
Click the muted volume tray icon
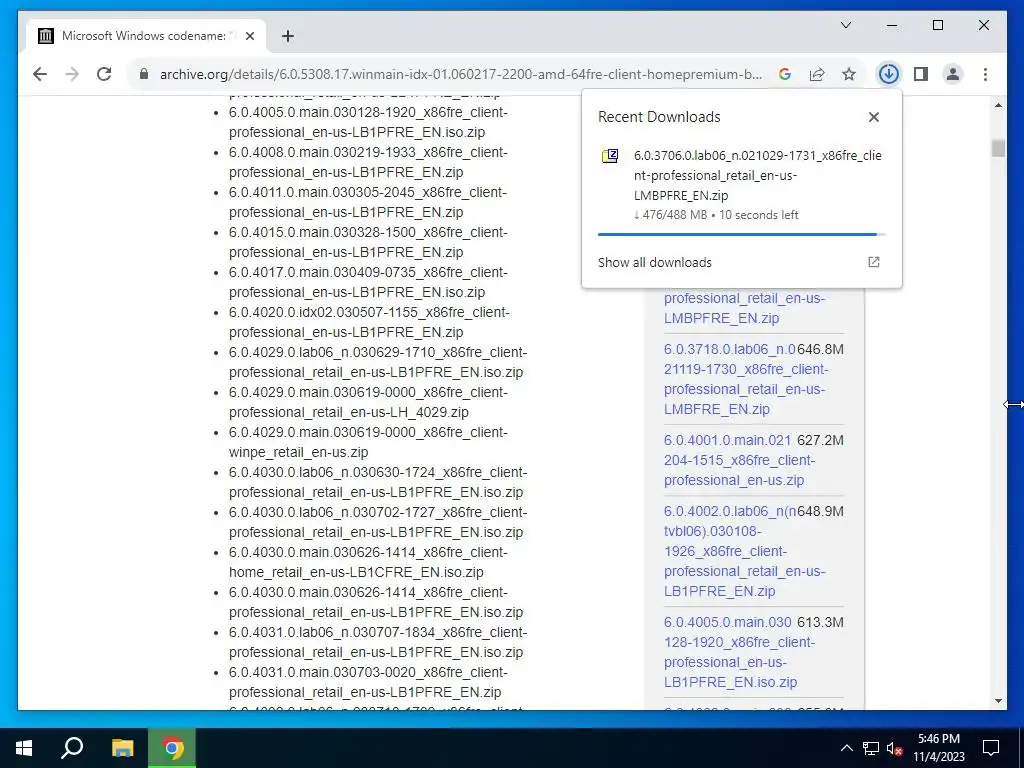pos(895,748)
